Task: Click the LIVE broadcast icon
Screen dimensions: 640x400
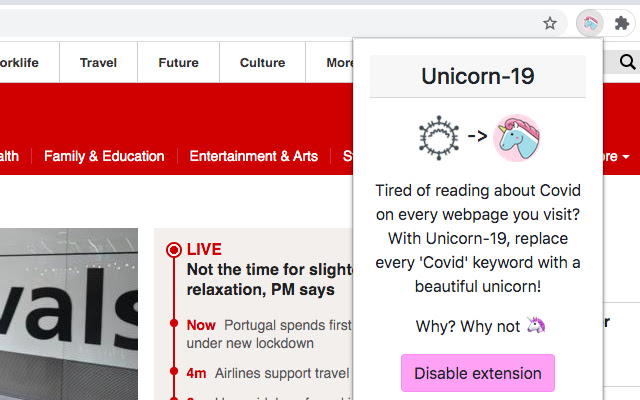Action: tap(174, 250)
